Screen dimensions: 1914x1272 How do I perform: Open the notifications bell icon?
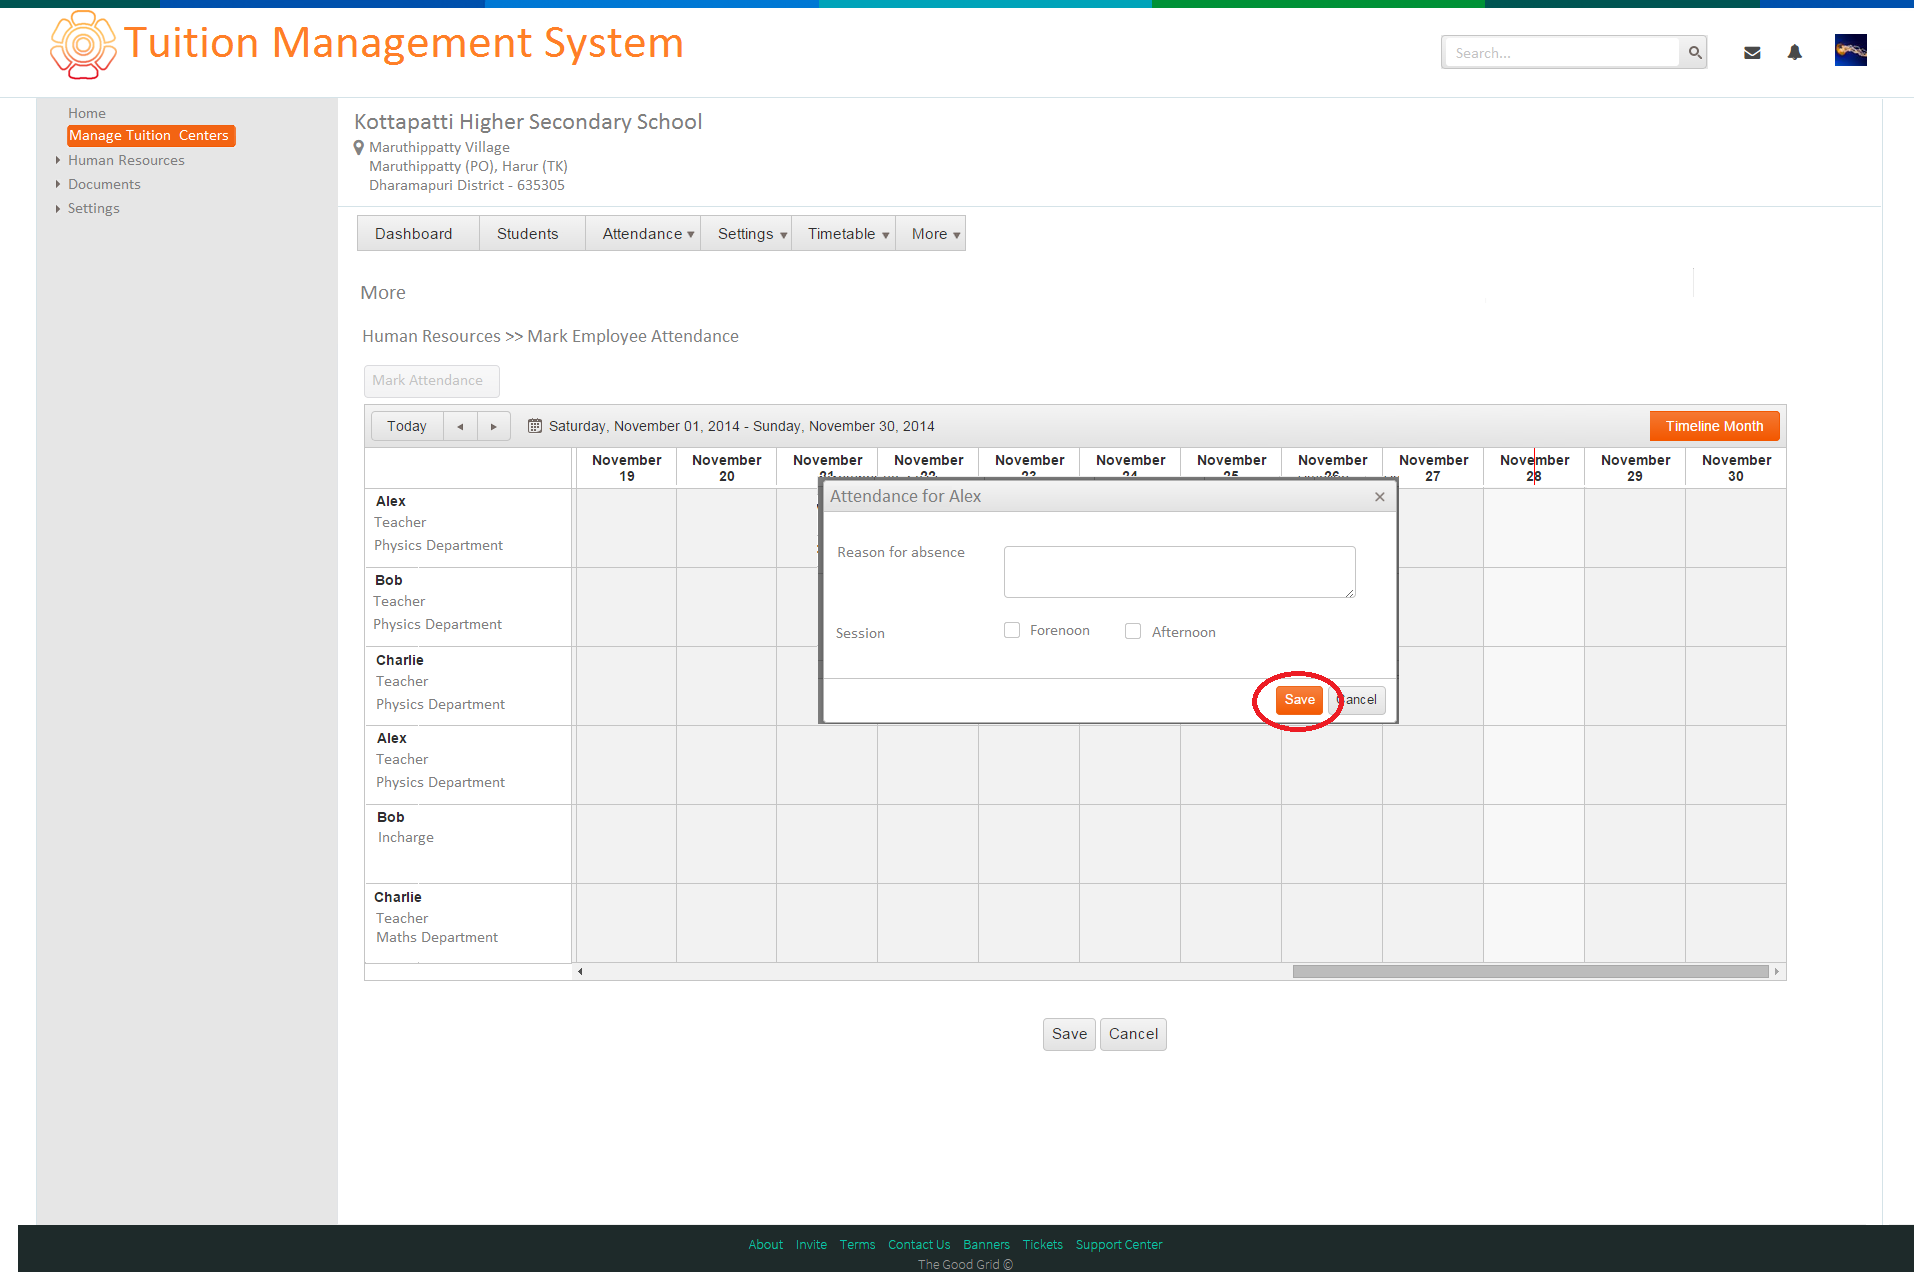pos(1795,53)
